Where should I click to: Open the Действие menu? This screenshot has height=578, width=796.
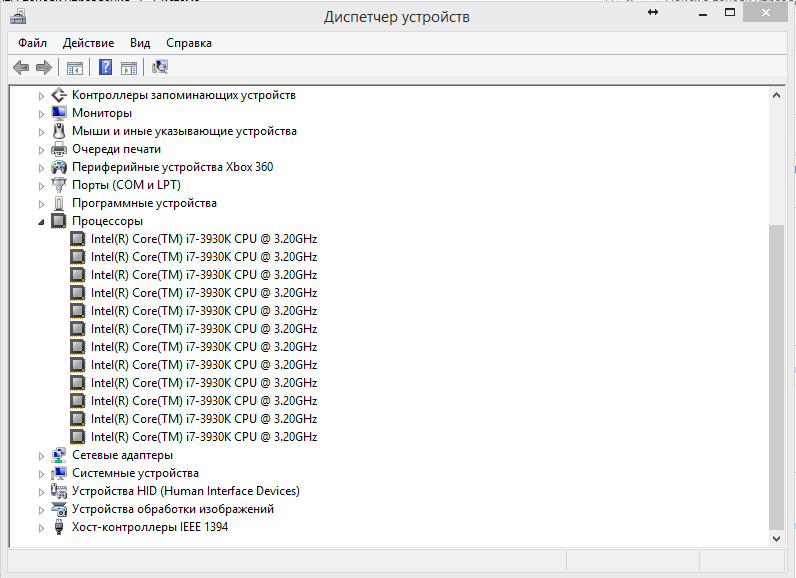(88, 43)
